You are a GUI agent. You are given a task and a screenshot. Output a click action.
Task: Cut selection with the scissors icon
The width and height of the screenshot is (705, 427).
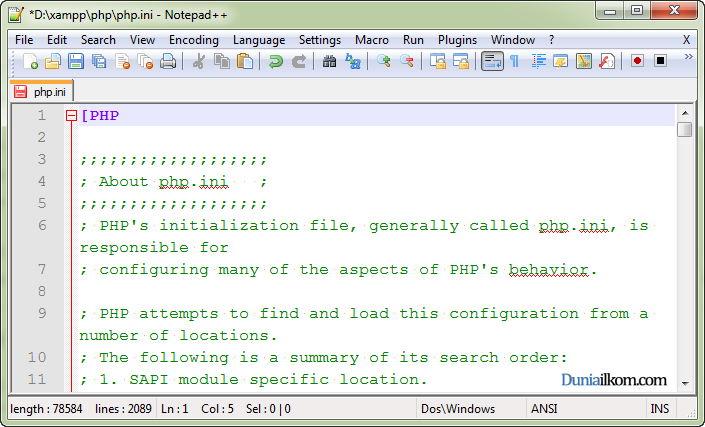(198, 61)
